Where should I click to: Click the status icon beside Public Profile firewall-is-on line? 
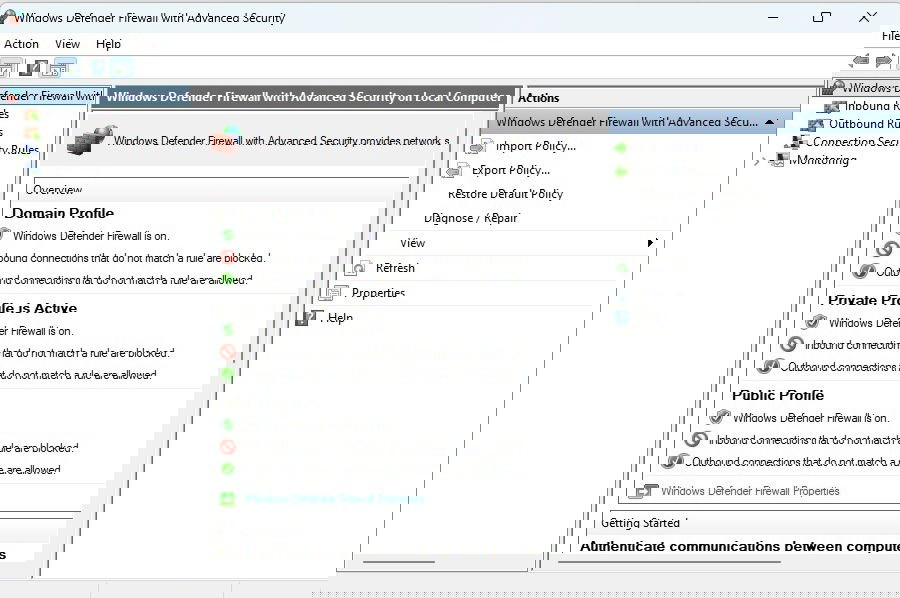[720, 417]
